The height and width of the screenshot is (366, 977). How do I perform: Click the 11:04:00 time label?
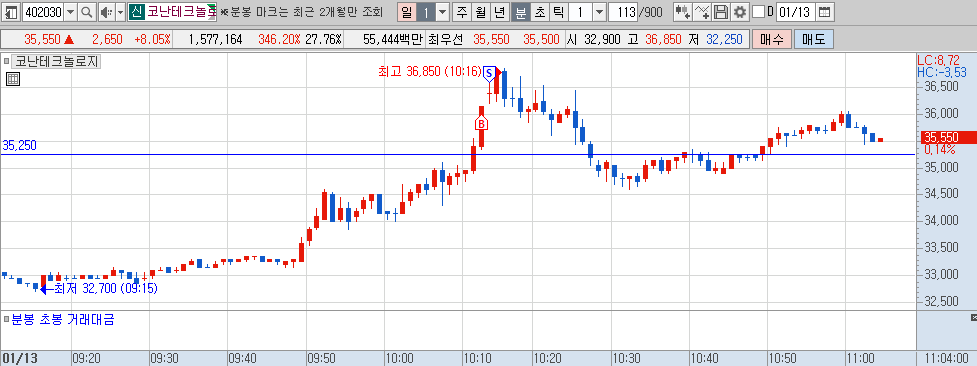pos(946,358)
